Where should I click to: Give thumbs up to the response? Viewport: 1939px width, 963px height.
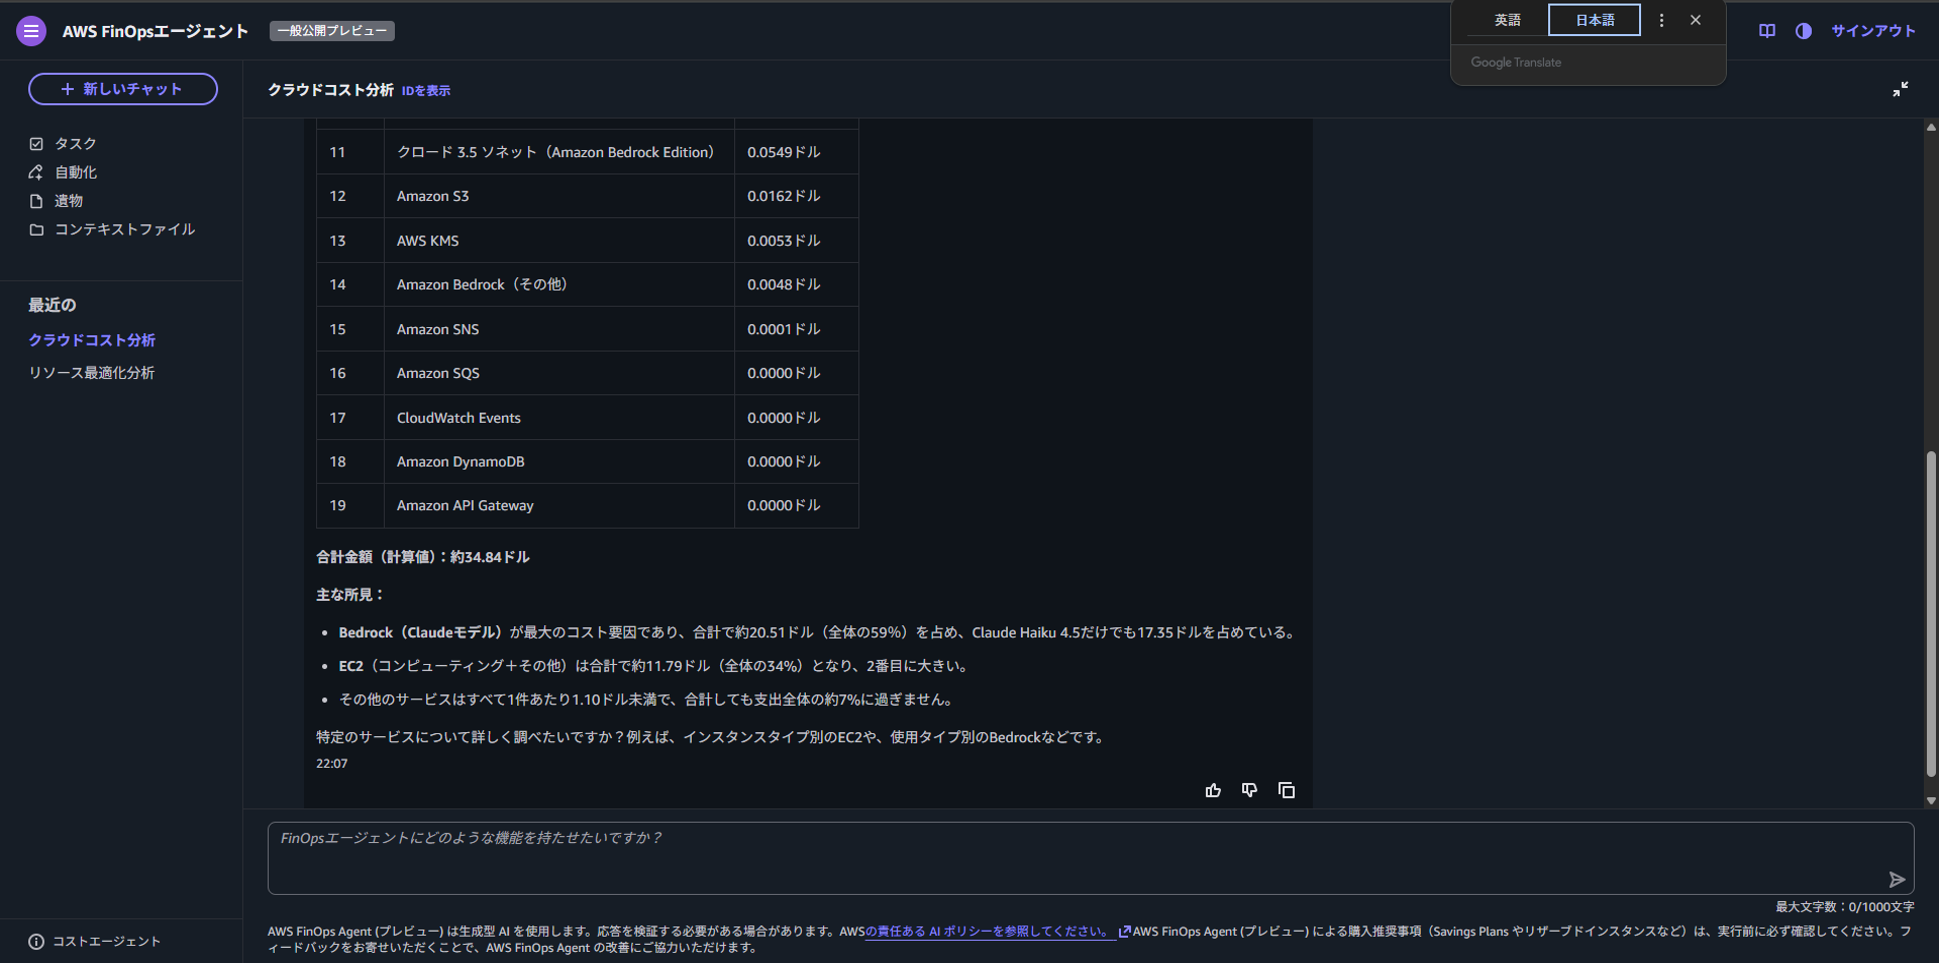point(1213,790)
